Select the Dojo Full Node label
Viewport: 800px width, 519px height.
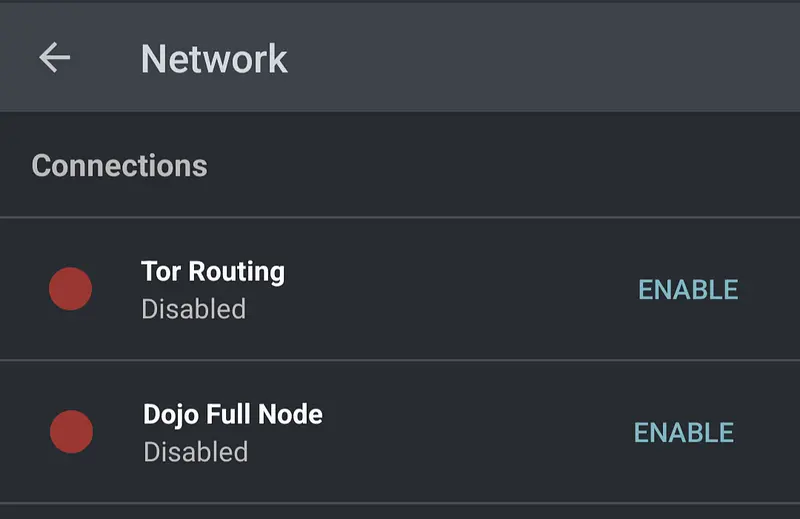pyautogui.click(x=233, y=414)
